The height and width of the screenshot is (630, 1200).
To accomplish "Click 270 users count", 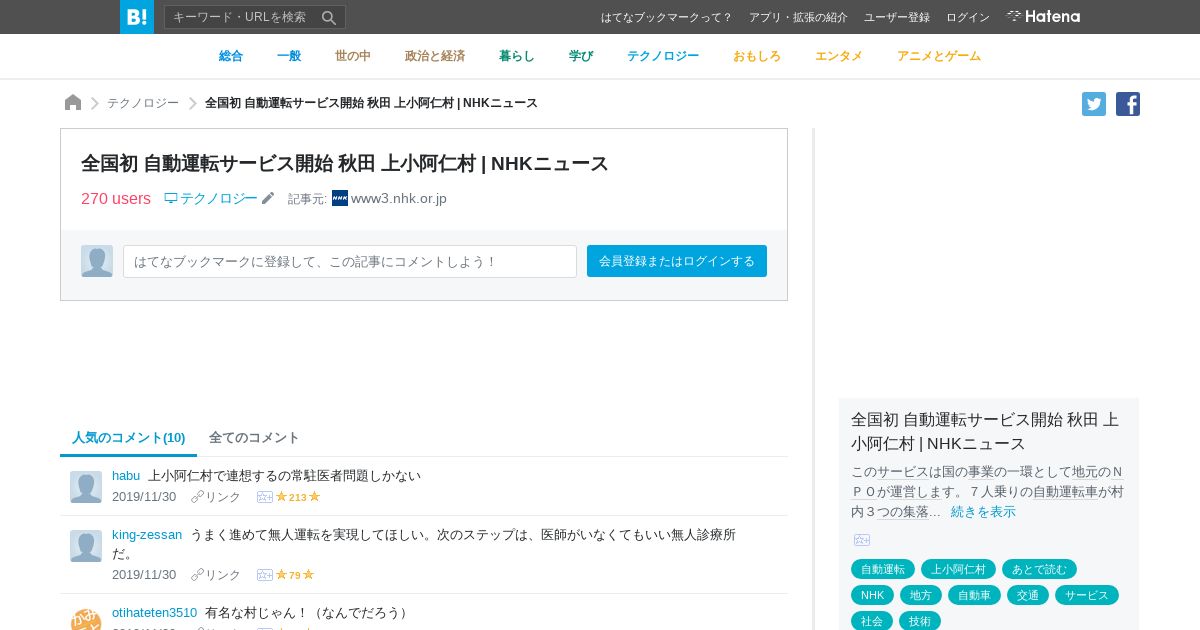I will click(116, 198).
